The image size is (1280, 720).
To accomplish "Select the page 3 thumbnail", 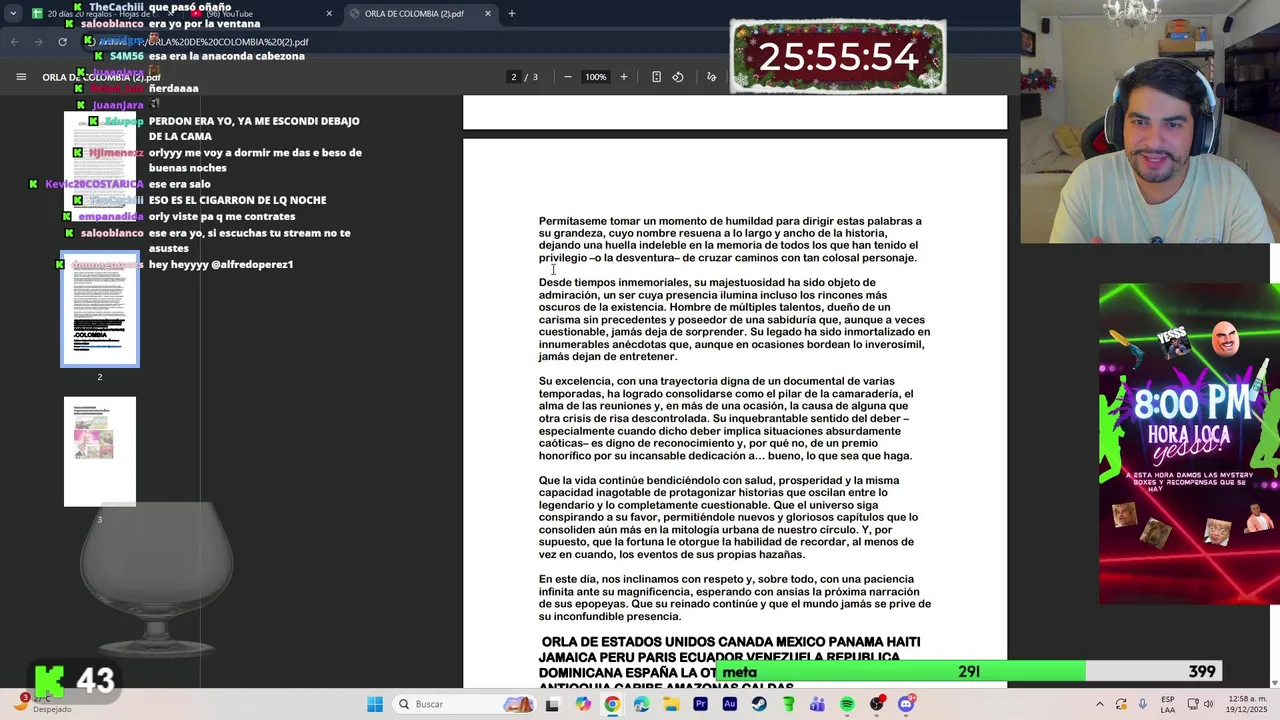I will tap(100, 451).
